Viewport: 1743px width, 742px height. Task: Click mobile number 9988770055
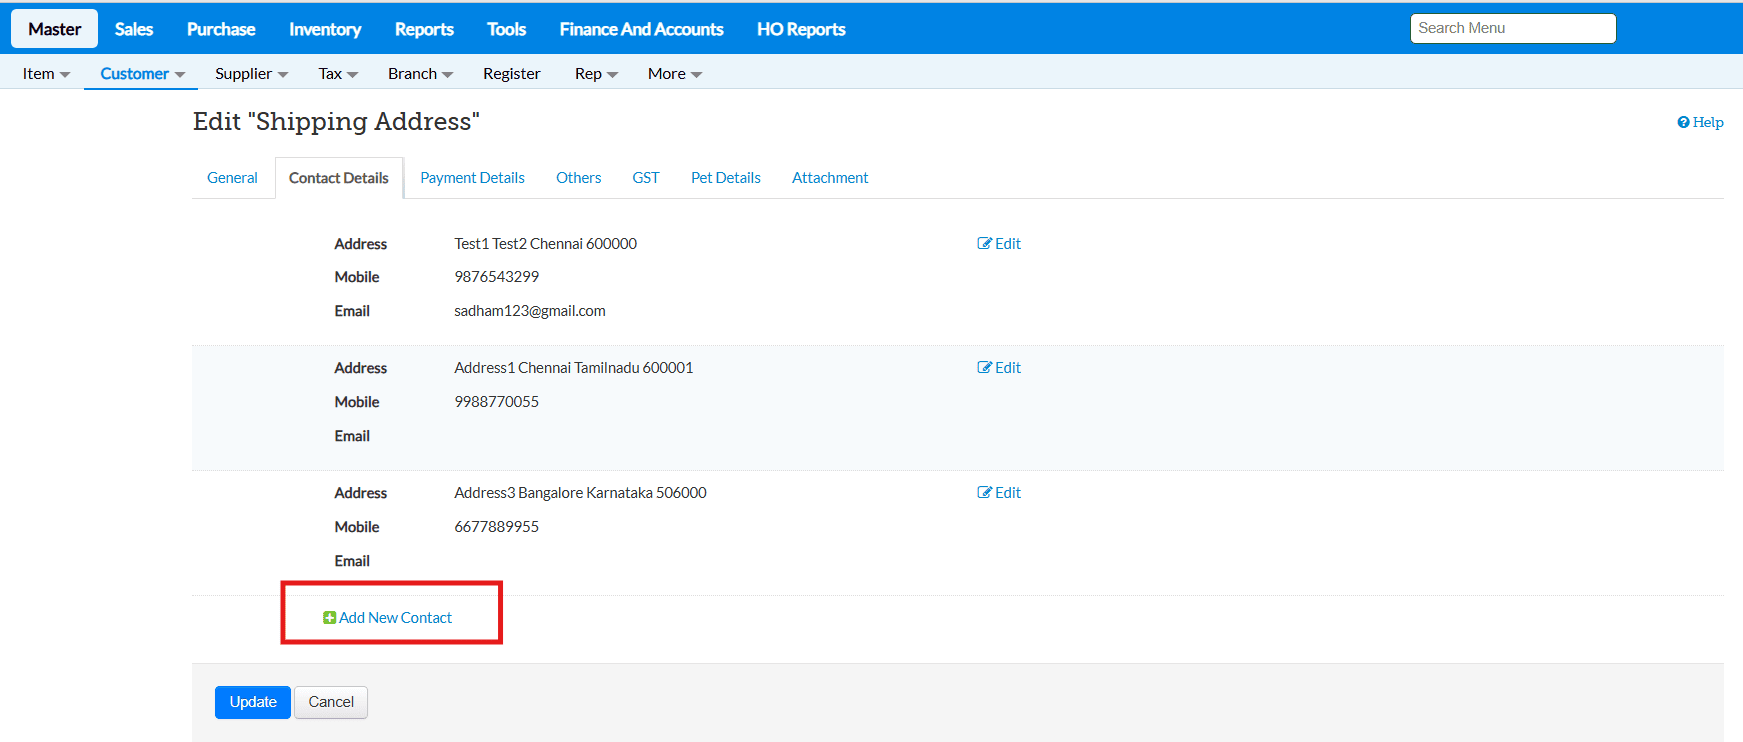click(x=497, y=402)
